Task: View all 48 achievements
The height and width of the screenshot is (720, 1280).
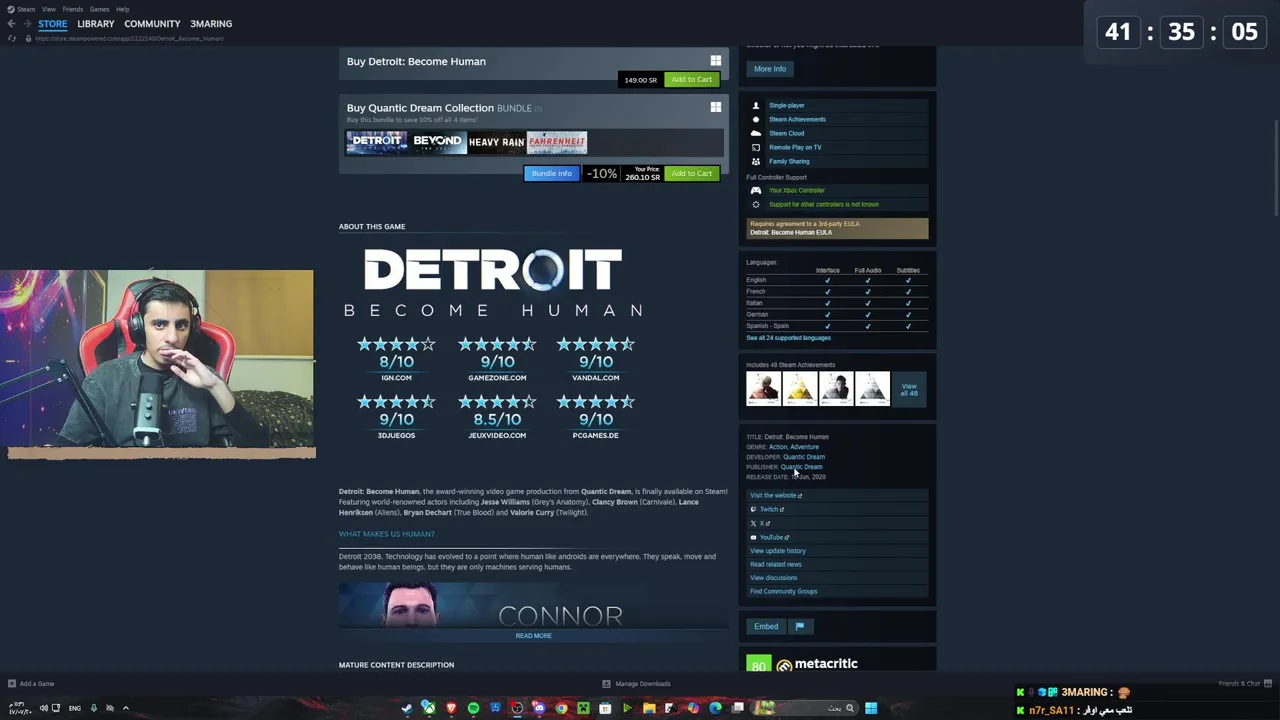Action: click(908, 389)
